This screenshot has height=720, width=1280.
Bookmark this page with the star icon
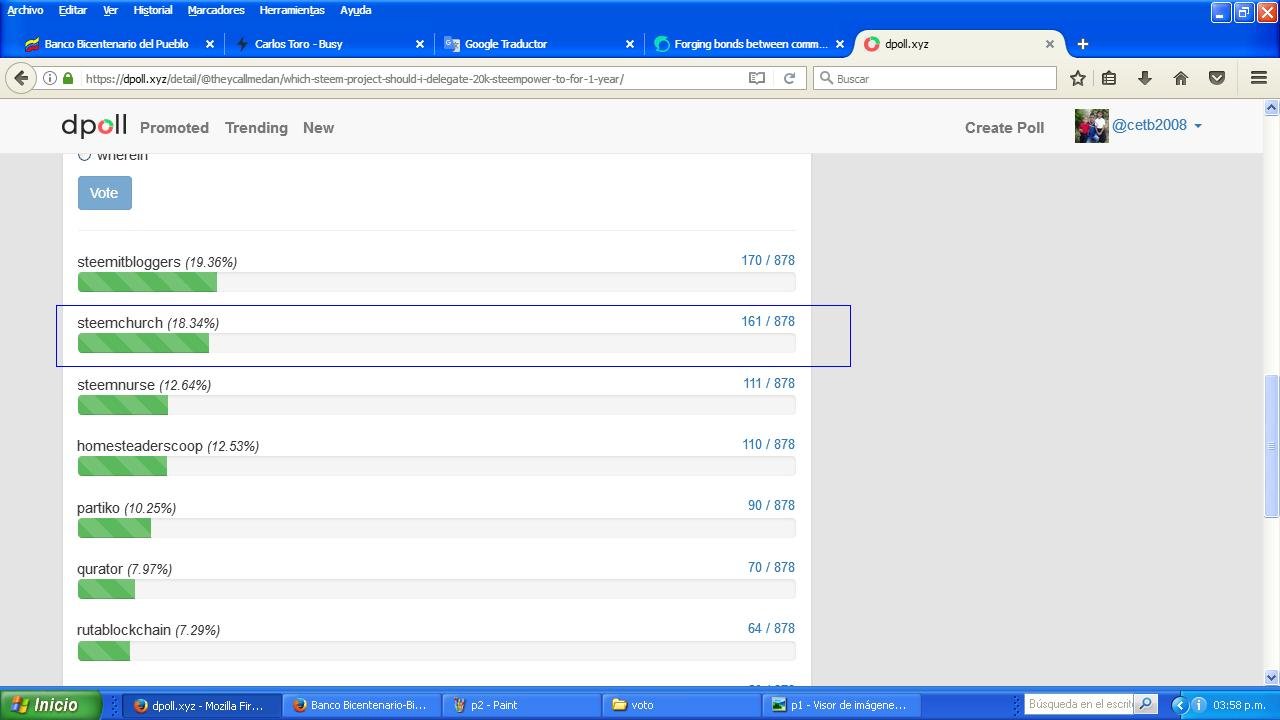(x=1077, y=78)
